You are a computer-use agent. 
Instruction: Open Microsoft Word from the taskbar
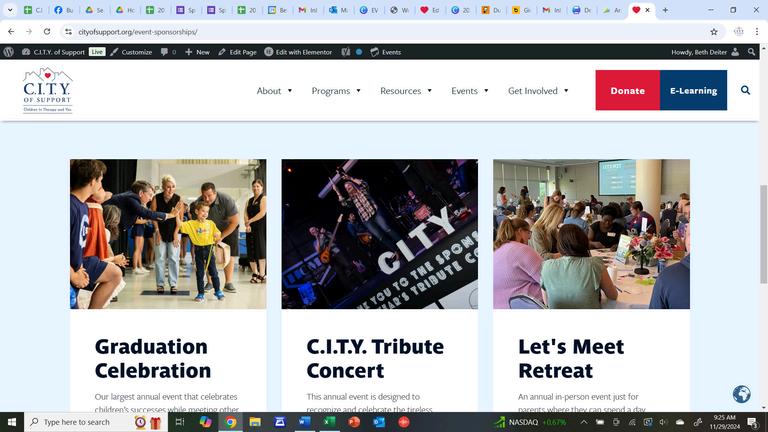pyautogui.click(x=304, y=422)
